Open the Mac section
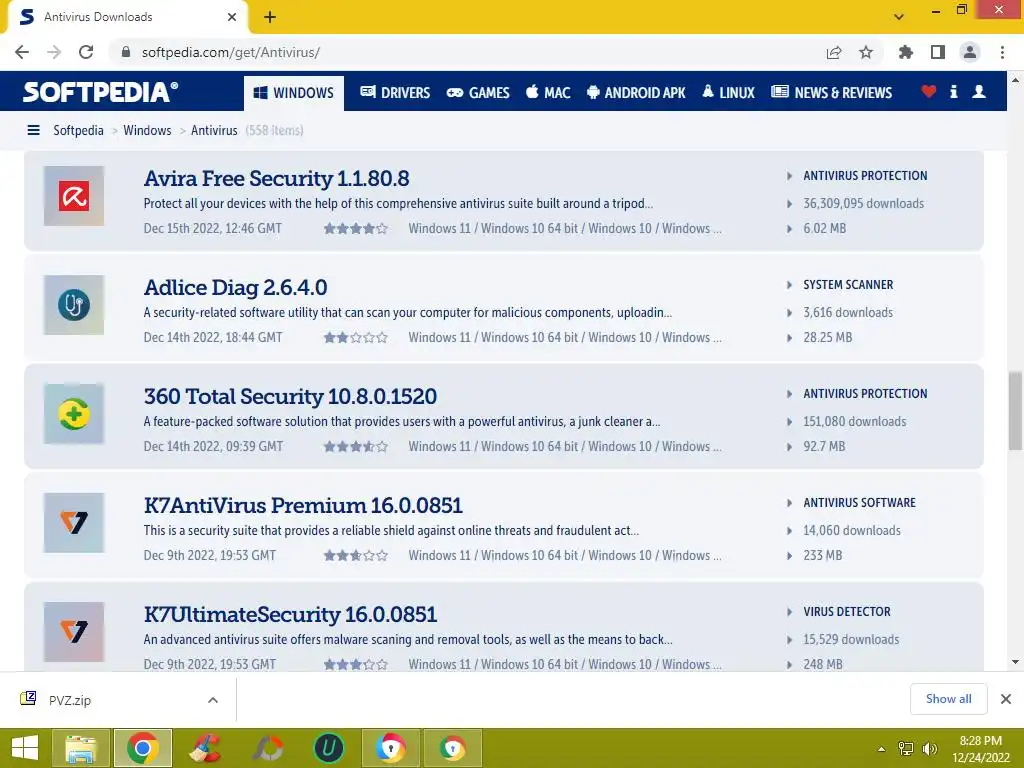 549,93
